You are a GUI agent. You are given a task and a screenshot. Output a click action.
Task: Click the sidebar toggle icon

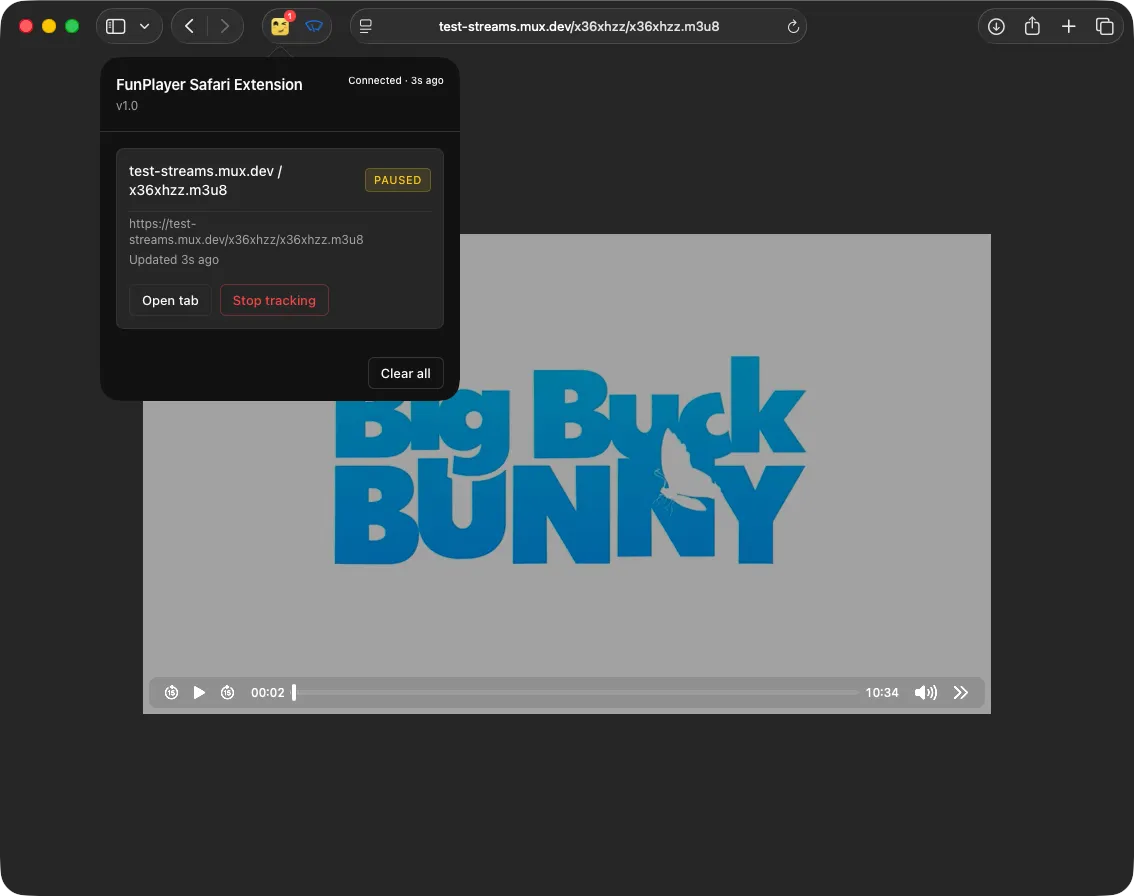tap(115, 26)
